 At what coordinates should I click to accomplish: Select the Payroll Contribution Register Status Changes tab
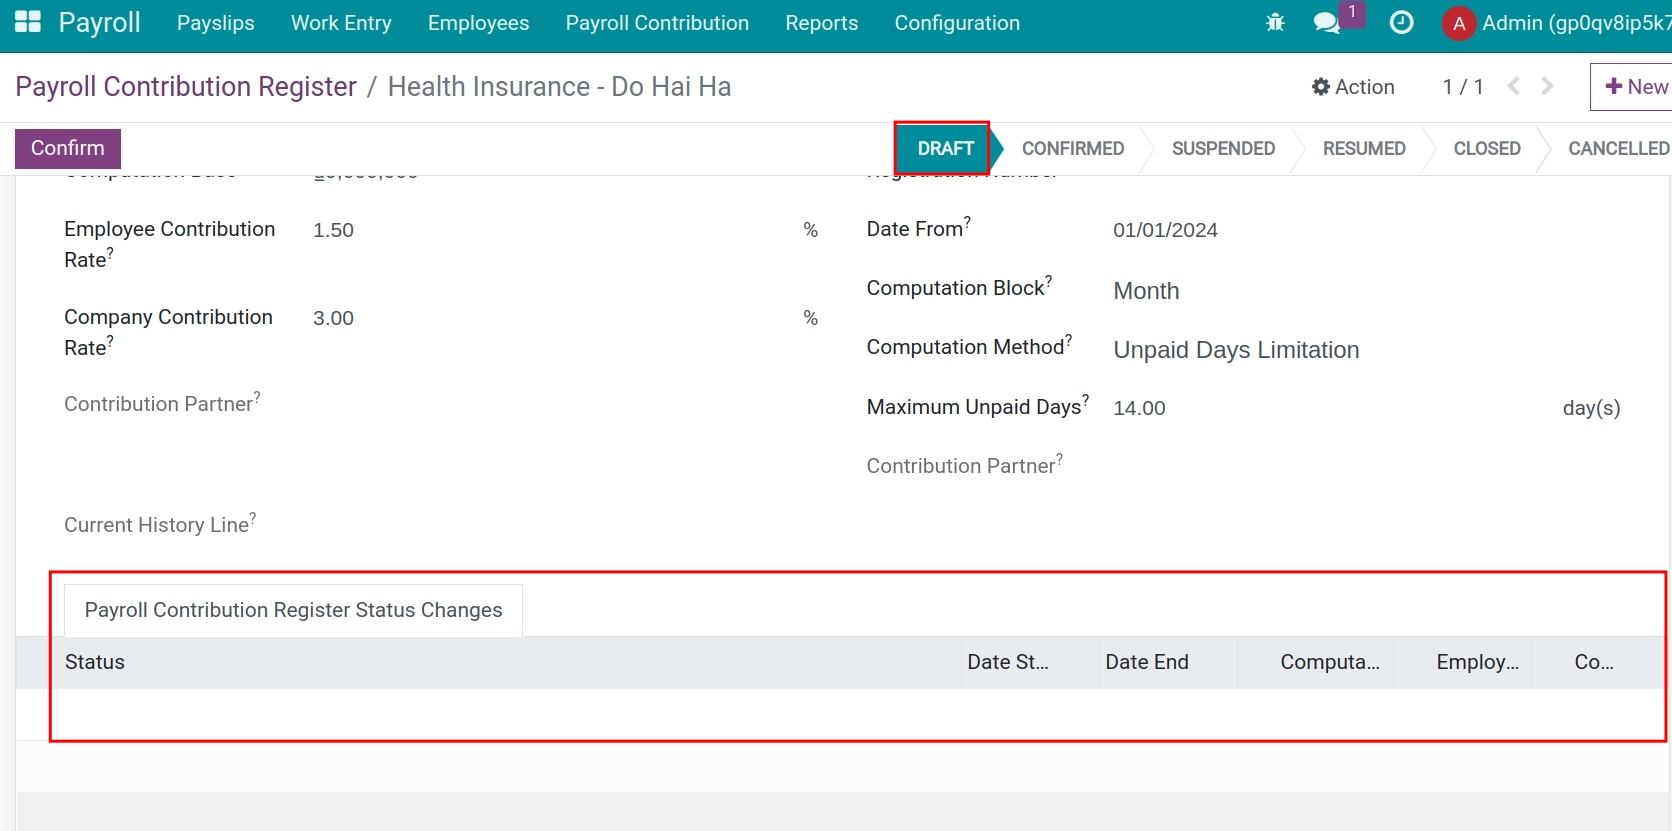coord(293,610)
